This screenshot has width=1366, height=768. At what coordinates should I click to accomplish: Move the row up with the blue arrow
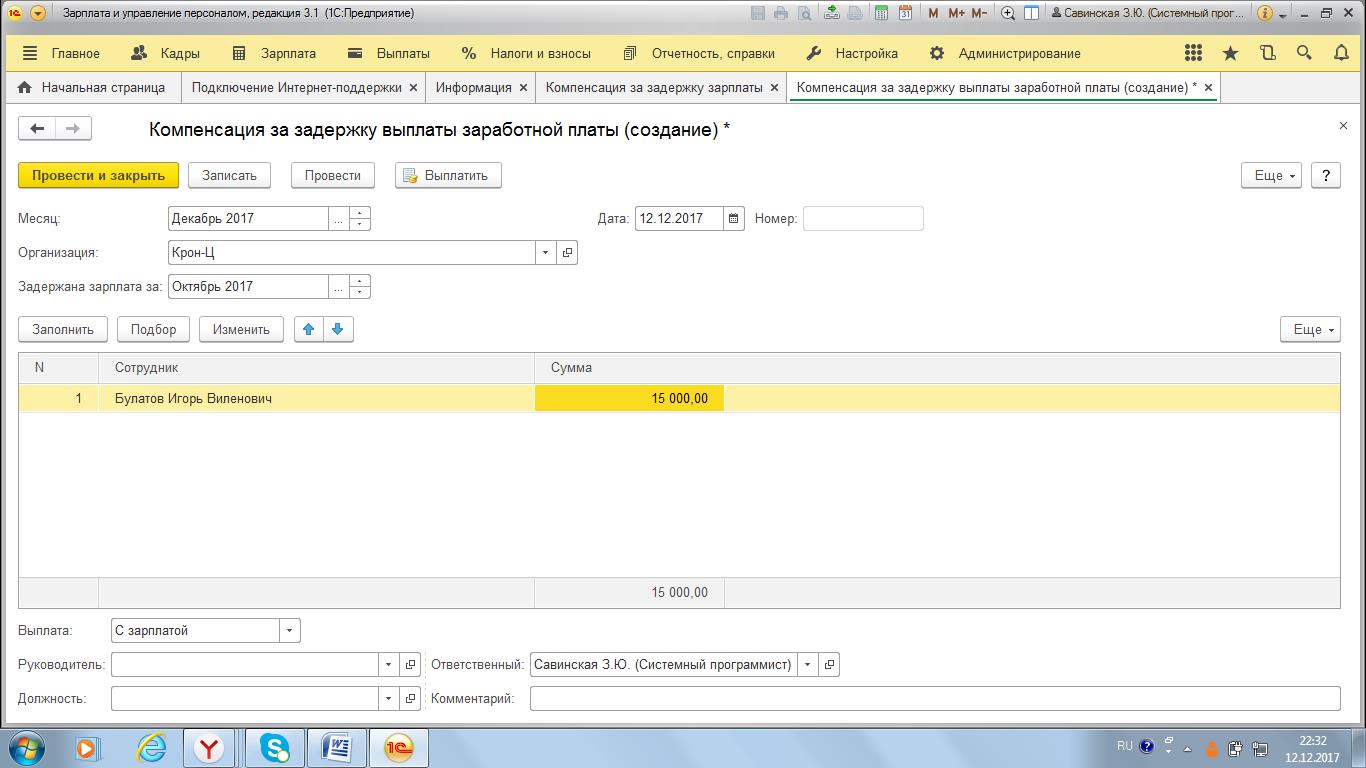pyautogui.click(x=308, y=329)
